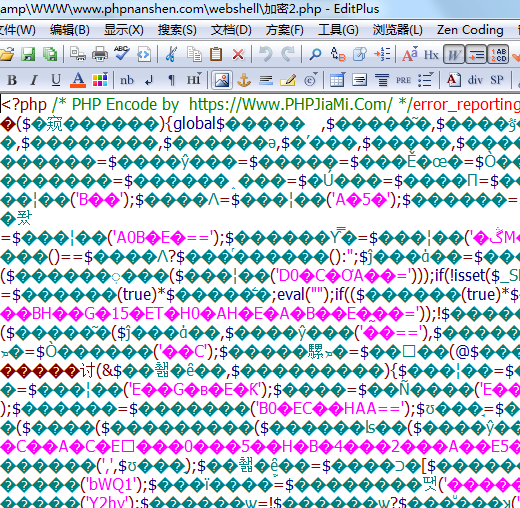This screenshot has width=520, height=508.
Task: Open the 文档(D) menu
Action: 231,30
